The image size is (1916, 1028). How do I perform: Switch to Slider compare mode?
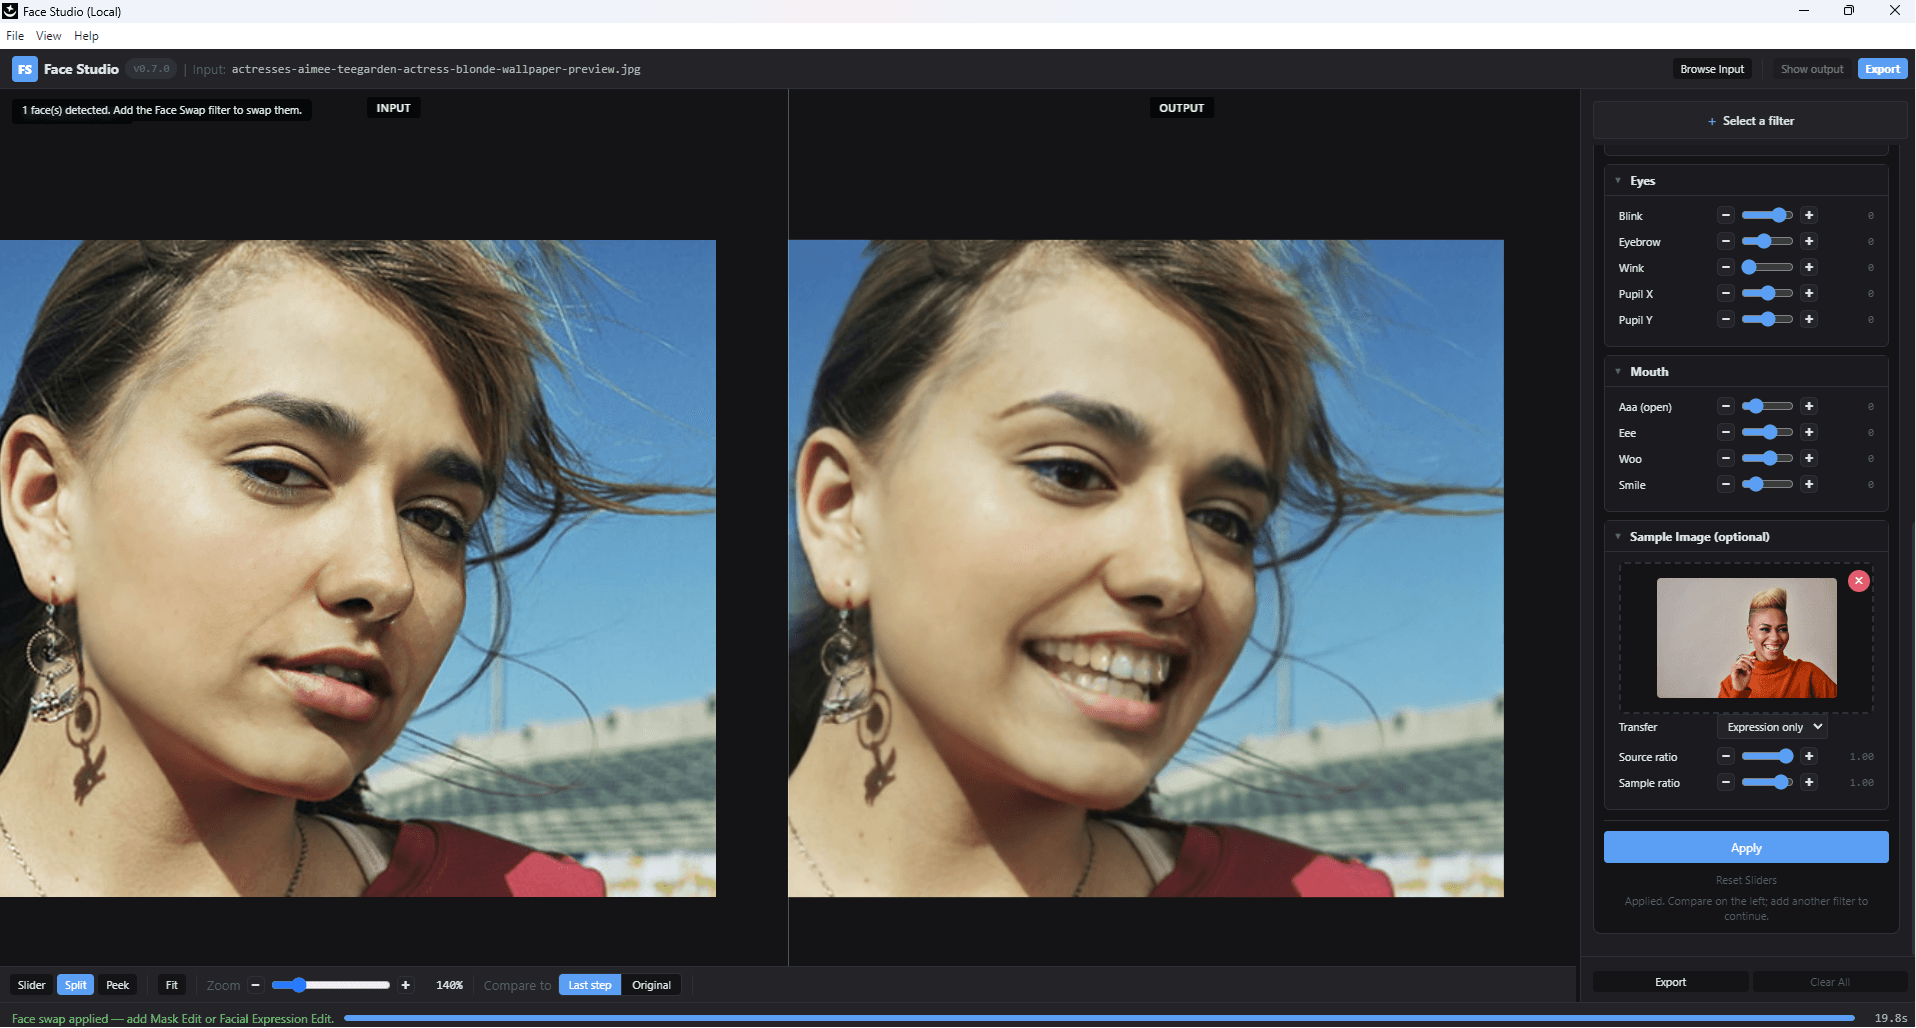pyautogui.click(x=32, y=985)
